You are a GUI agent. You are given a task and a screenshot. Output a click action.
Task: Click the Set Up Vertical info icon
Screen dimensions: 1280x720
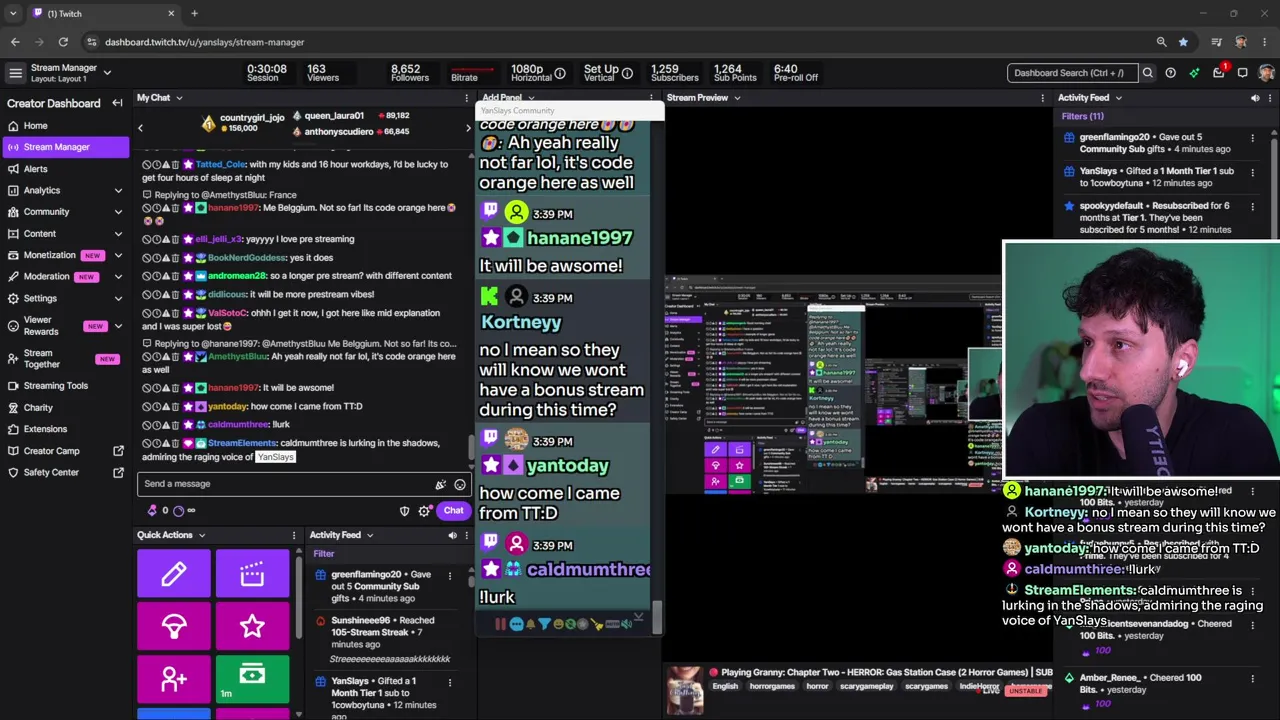point(628,73)
